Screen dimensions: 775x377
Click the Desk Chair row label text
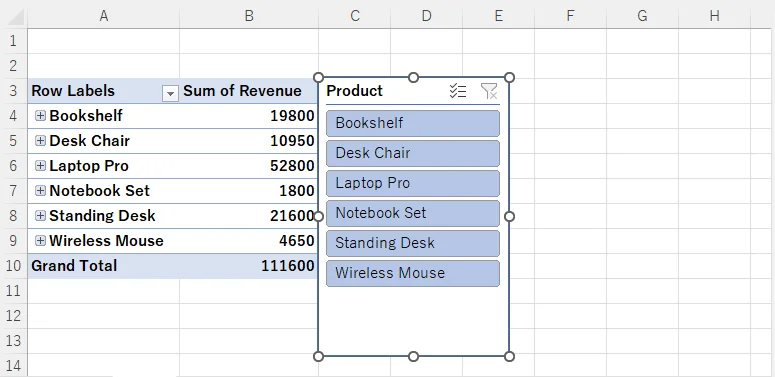click(x=89, y=141)
